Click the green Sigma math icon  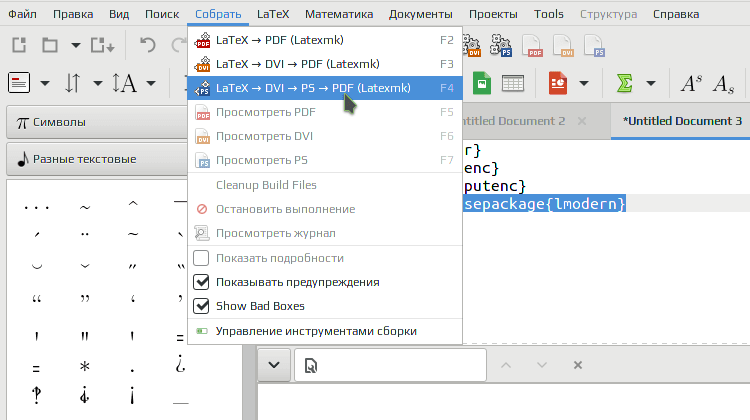pos(624,83)
